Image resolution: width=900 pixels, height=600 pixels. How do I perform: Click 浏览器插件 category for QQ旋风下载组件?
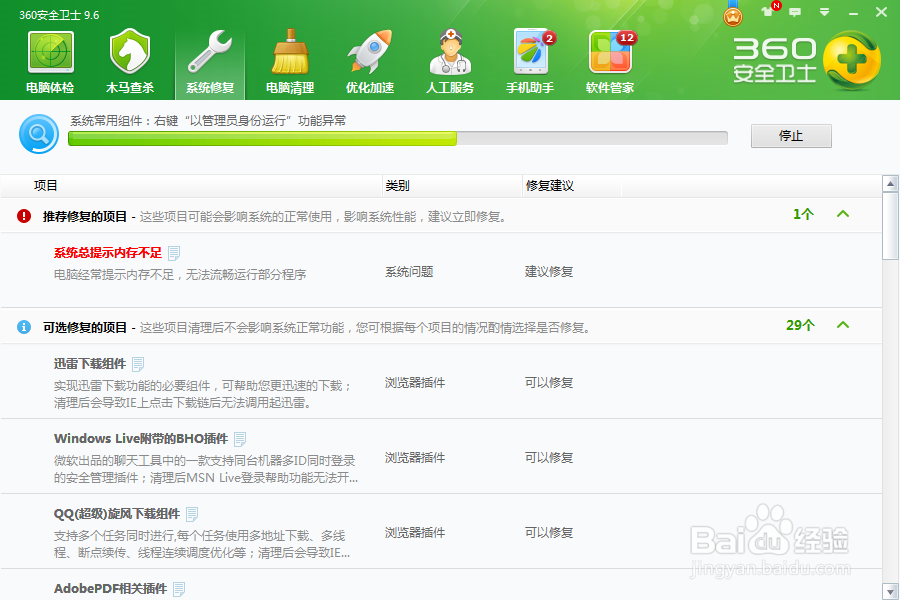(x=415, y=533)
